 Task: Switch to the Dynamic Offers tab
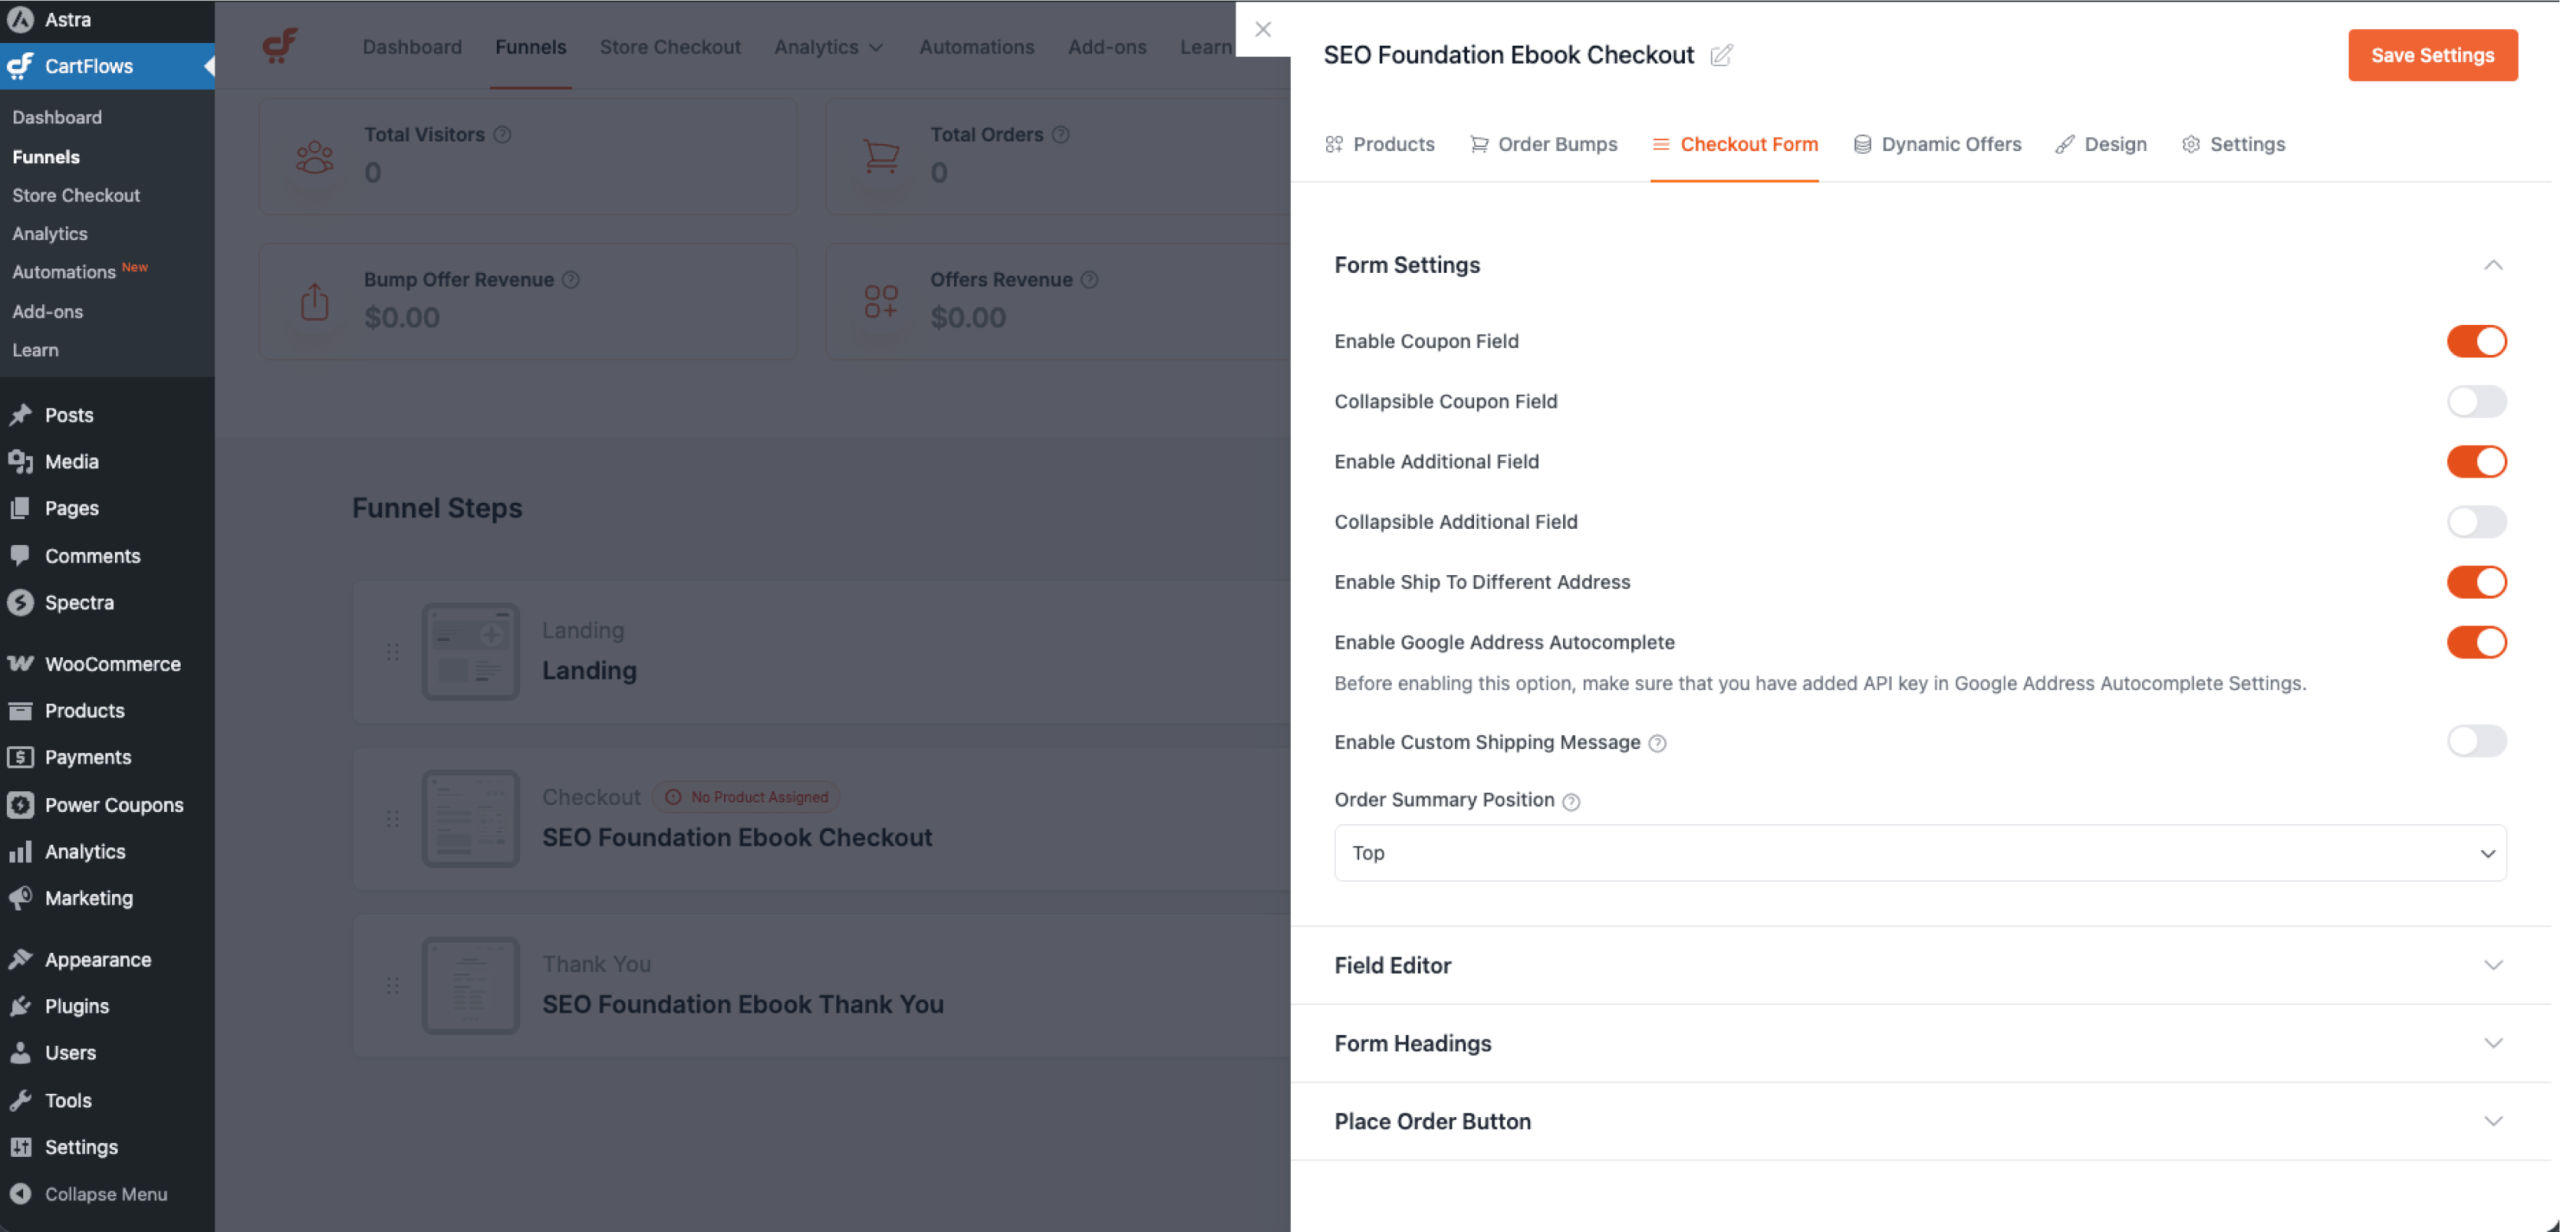tap(1936, 144)
